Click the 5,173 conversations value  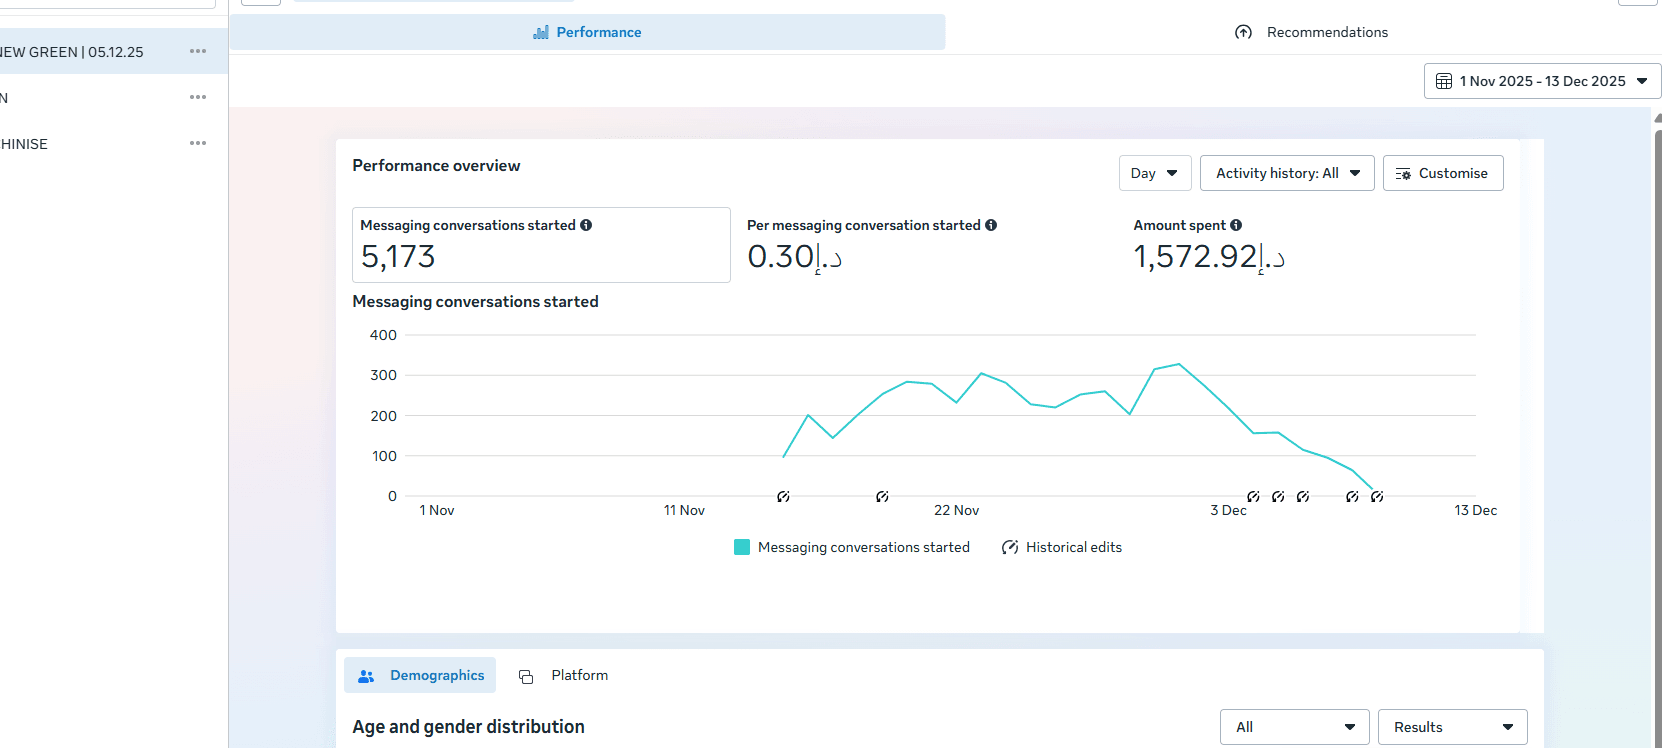pyautogui.click(x=398, y=257)
